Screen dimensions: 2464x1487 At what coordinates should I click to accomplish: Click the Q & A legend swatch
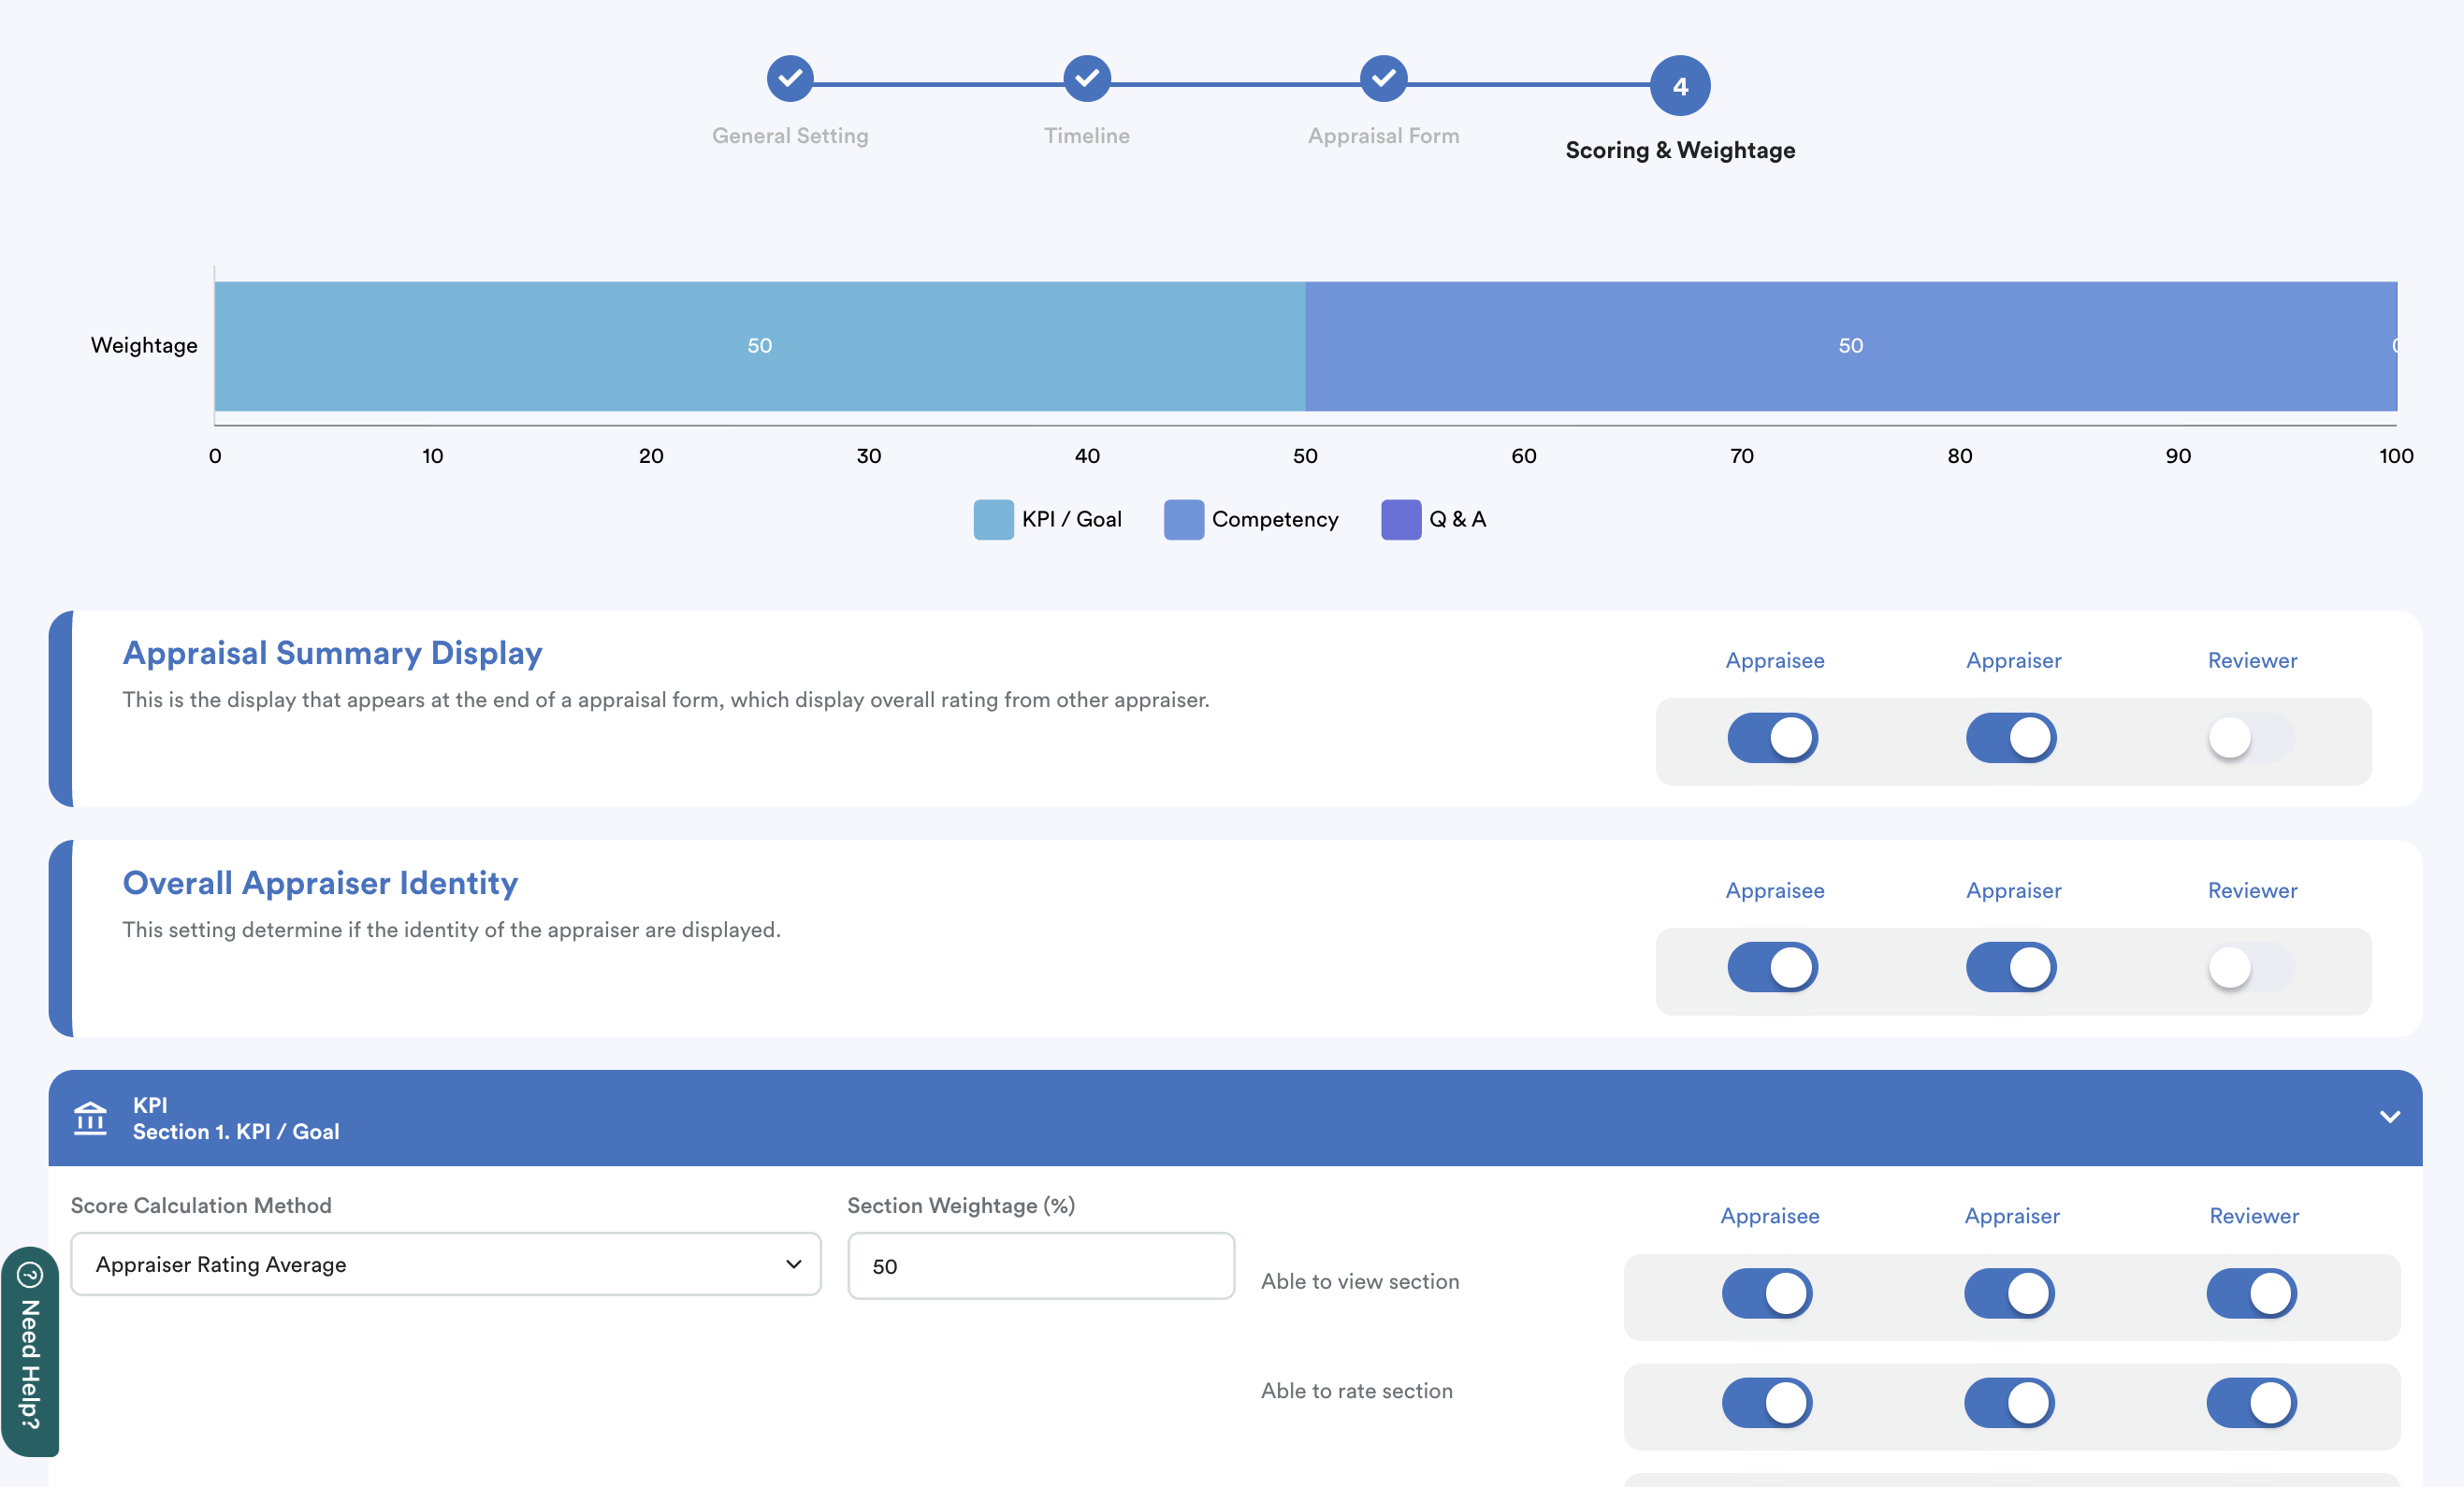tap(1400, 519)
